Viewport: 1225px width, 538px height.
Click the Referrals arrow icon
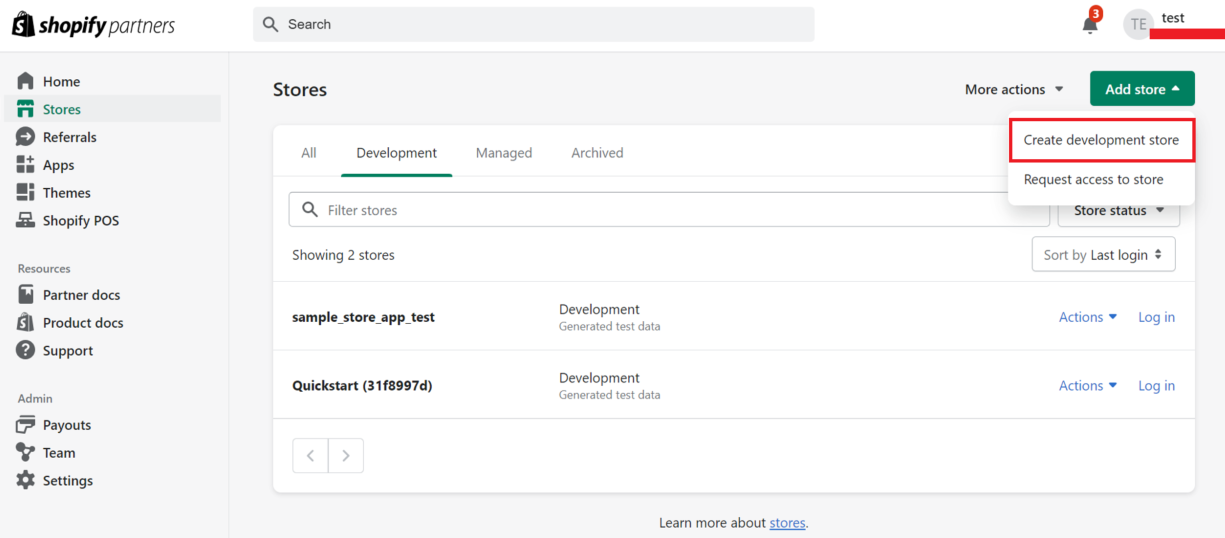pyautogui.click(x=25, y=137)
